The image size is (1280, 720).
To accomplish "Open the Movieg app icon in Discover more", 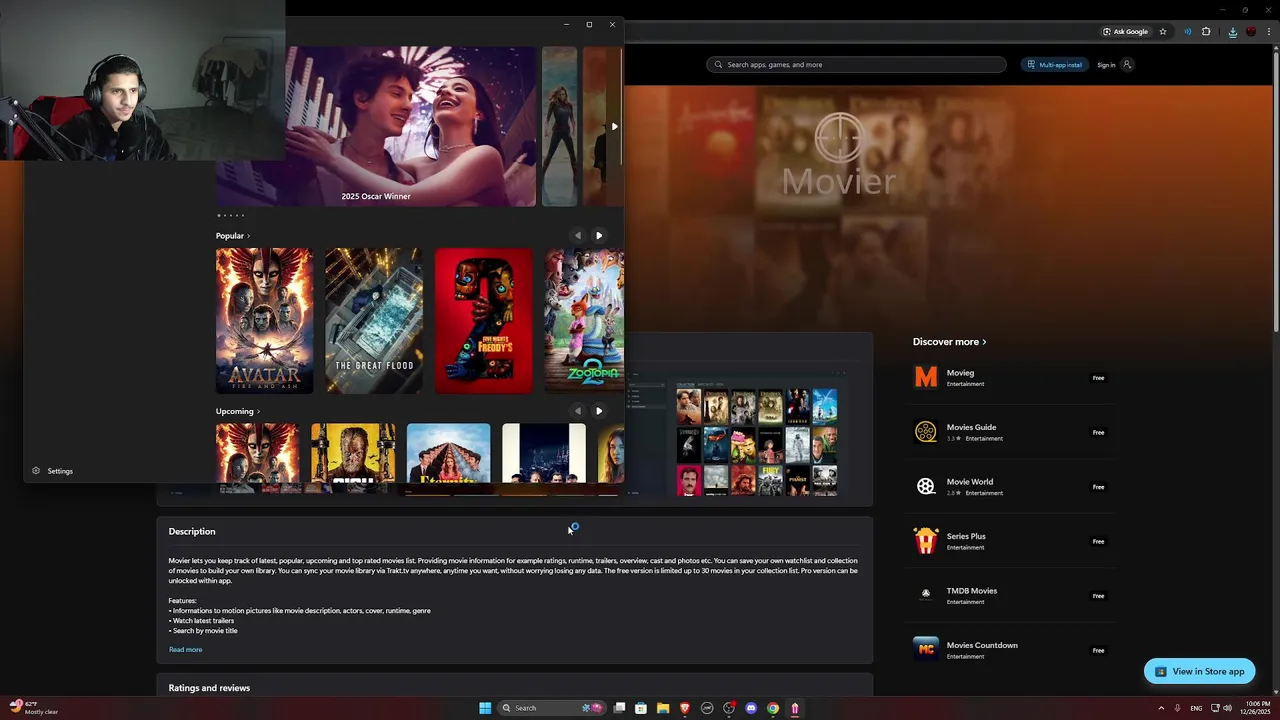I will coord(926,377).
